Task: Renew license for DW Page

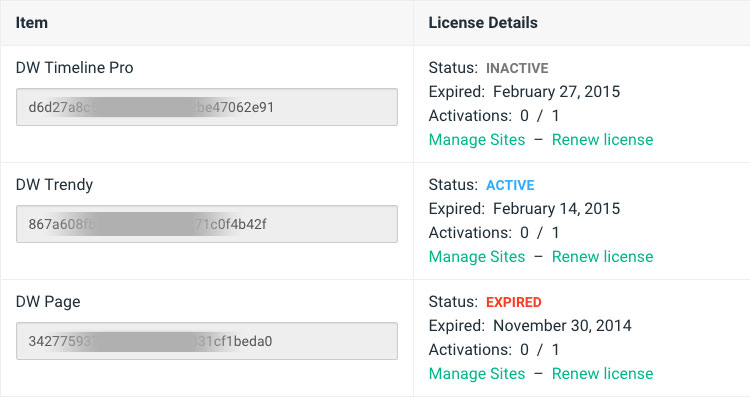Action: [603, 374]
